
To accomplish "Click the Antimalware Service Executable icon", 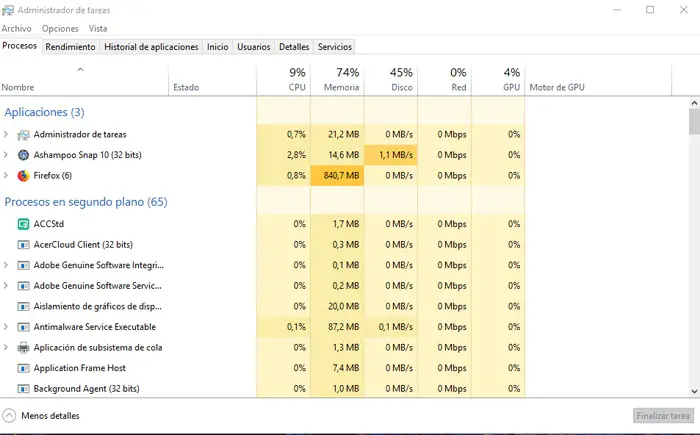I will (24, 327).
